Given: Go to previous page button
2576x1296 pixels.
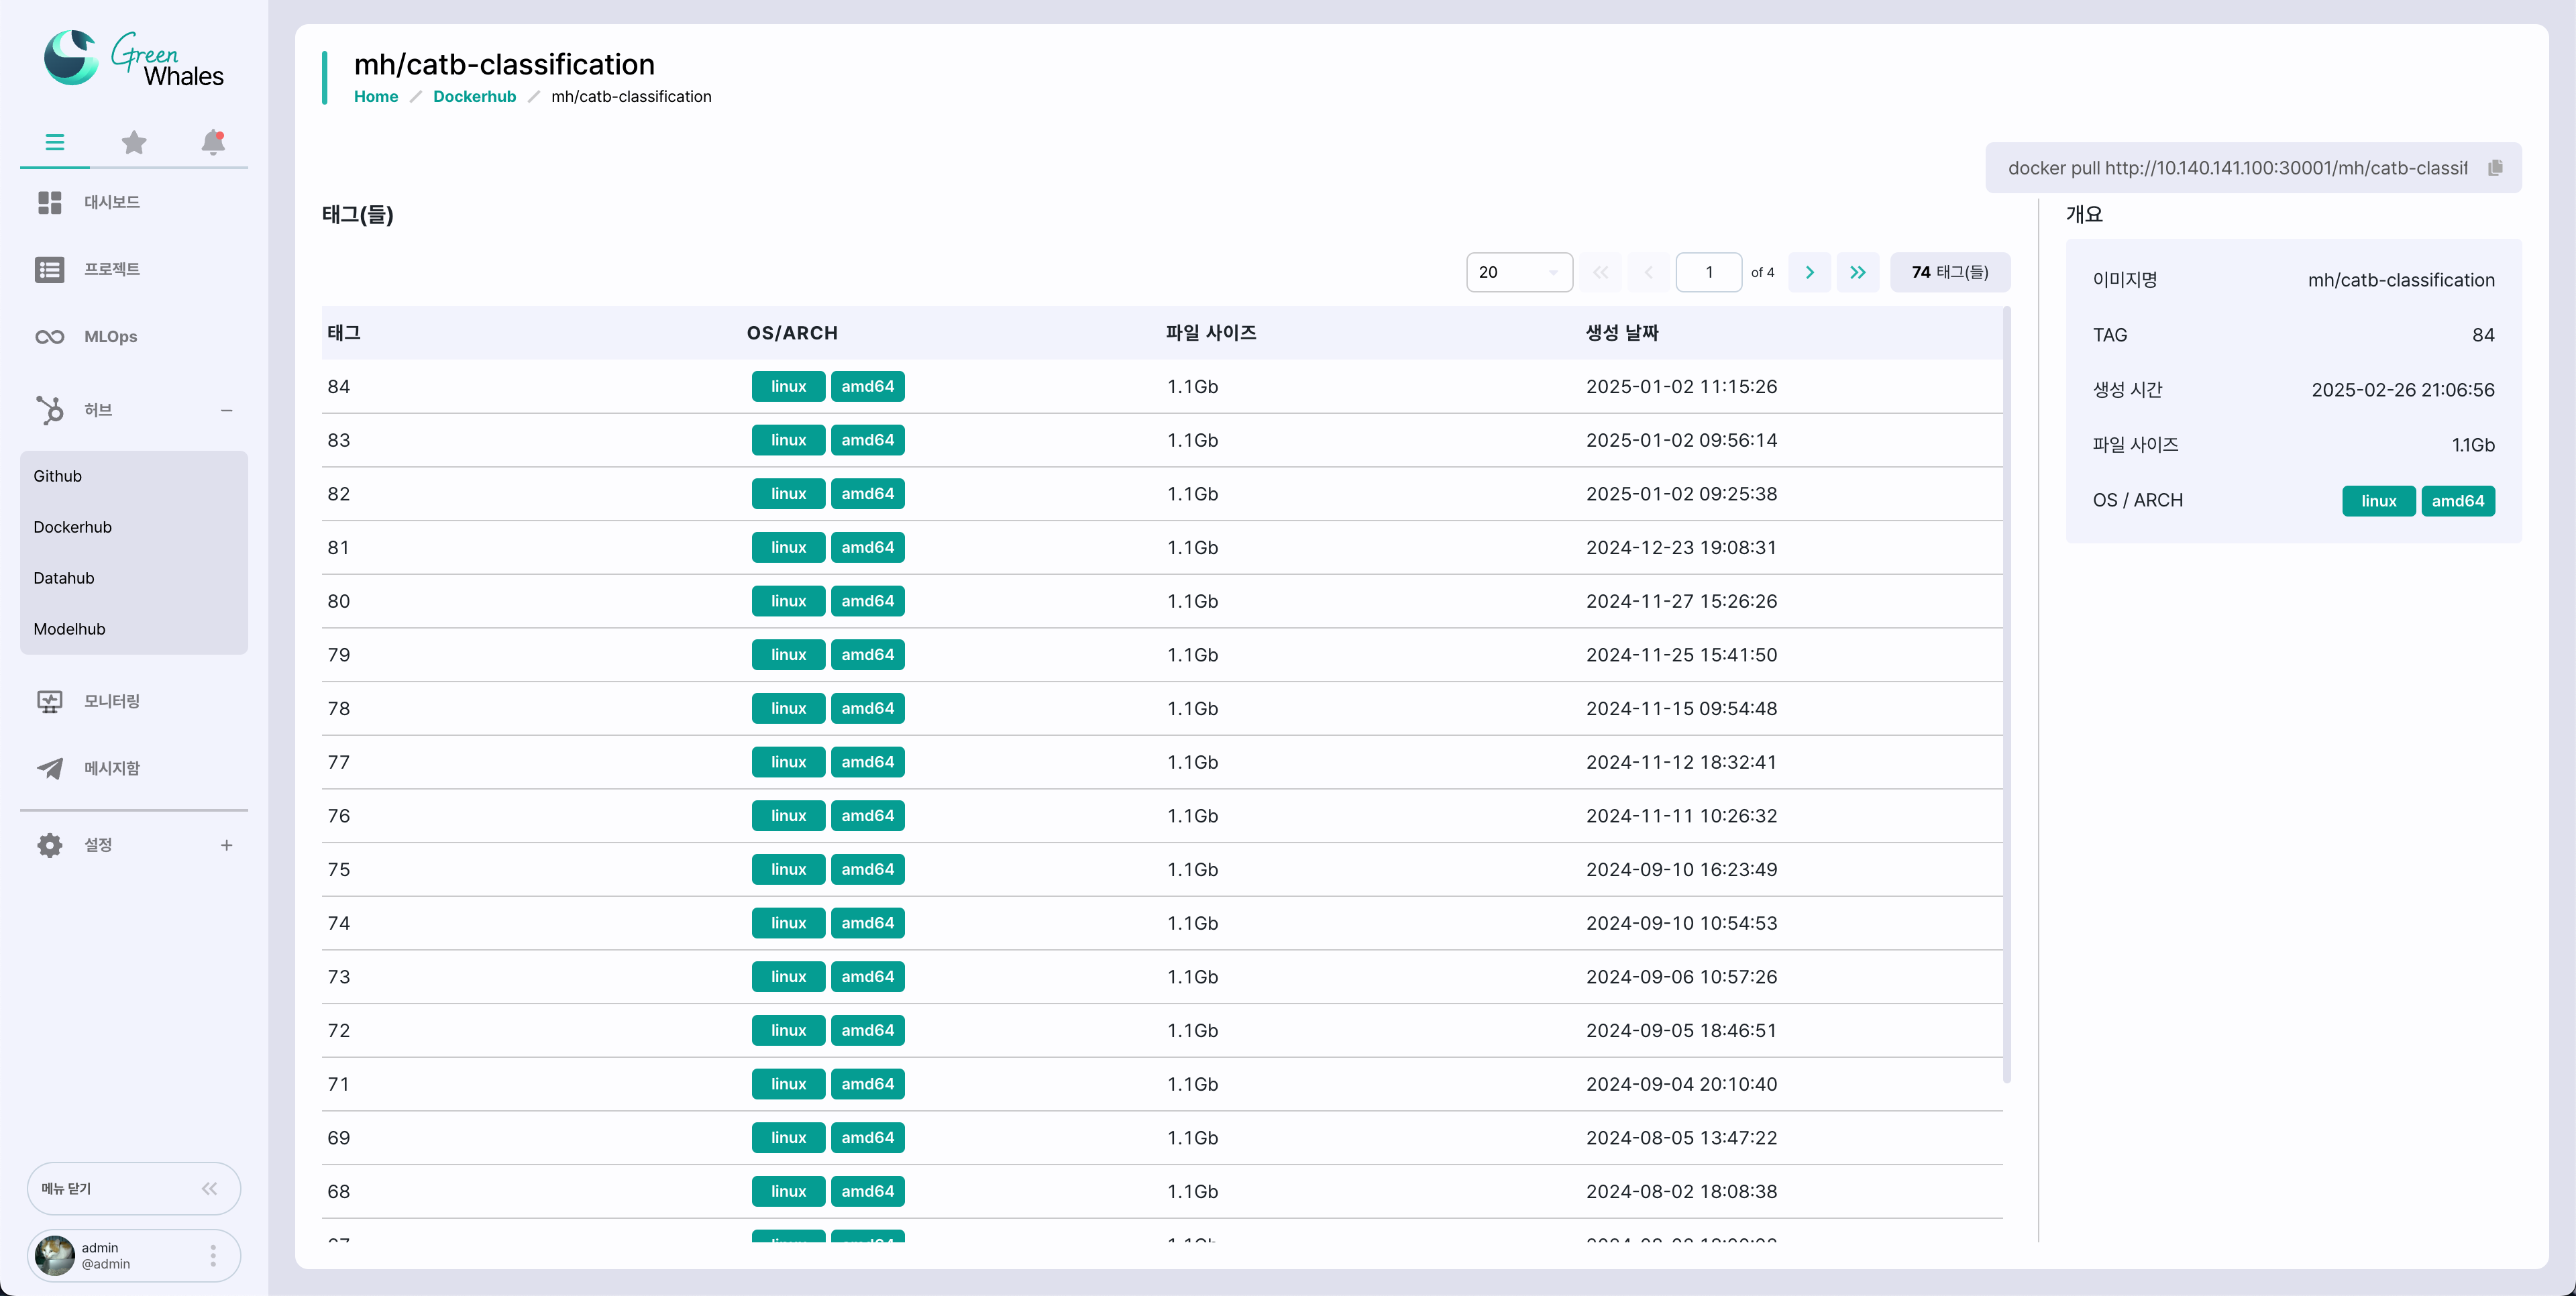Looking at the screenshot, I should [1648, 272].
